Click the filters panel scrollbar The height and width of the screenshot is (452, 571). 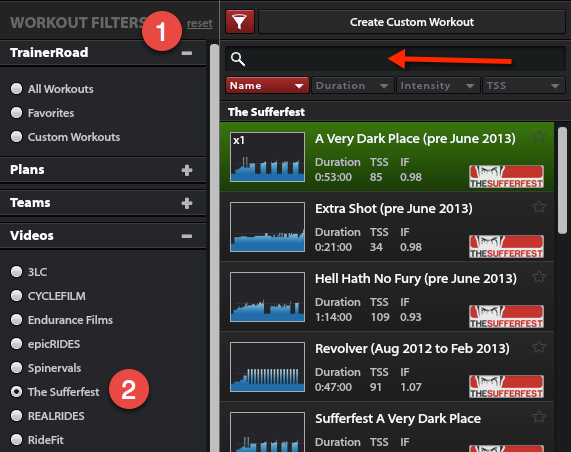coord(214,248)
